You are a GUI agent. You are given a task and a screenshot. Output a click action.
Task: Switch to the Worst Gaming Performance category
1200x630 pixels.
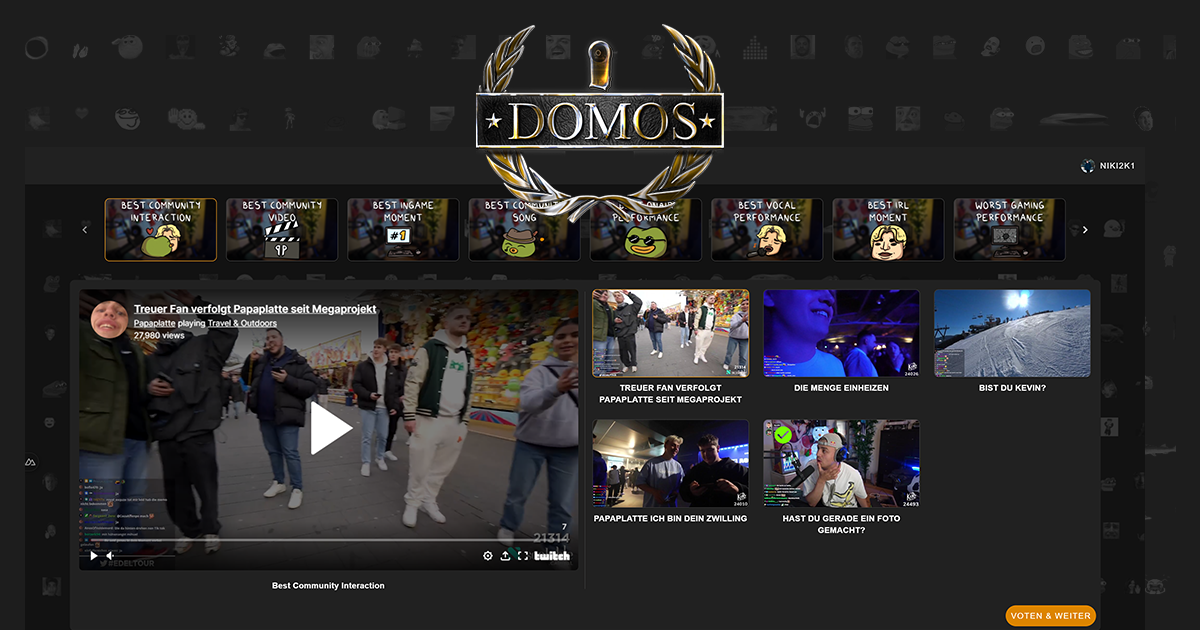pyautogui.click(x=1009, y=229)
